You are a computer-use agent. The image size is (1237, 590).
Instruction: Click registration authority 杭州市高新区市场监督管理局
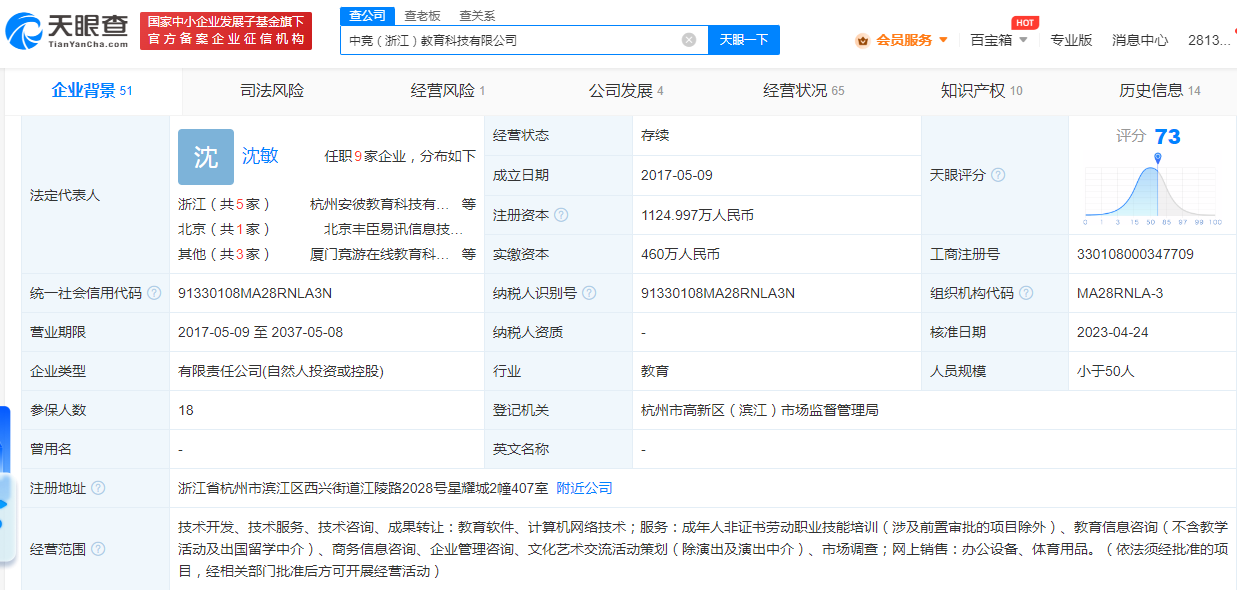pos(760,410)
